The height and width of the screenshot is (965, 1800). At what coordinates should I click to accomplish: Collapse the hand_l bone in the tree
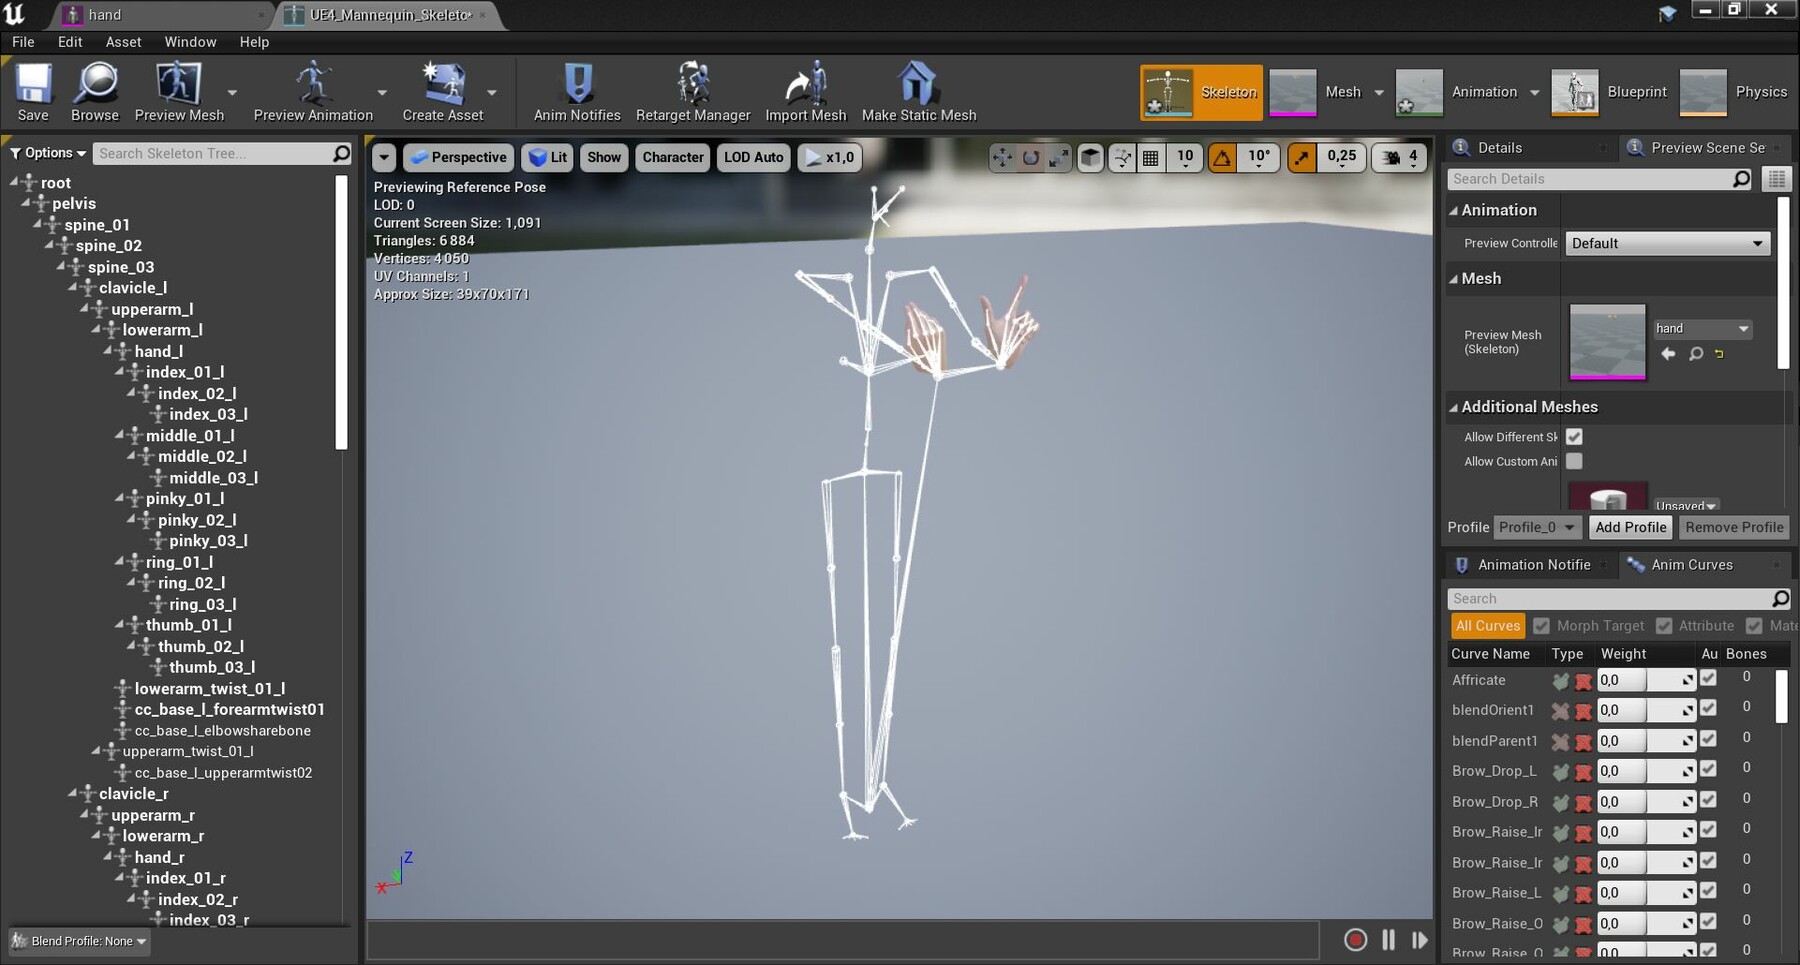[106, 351]
